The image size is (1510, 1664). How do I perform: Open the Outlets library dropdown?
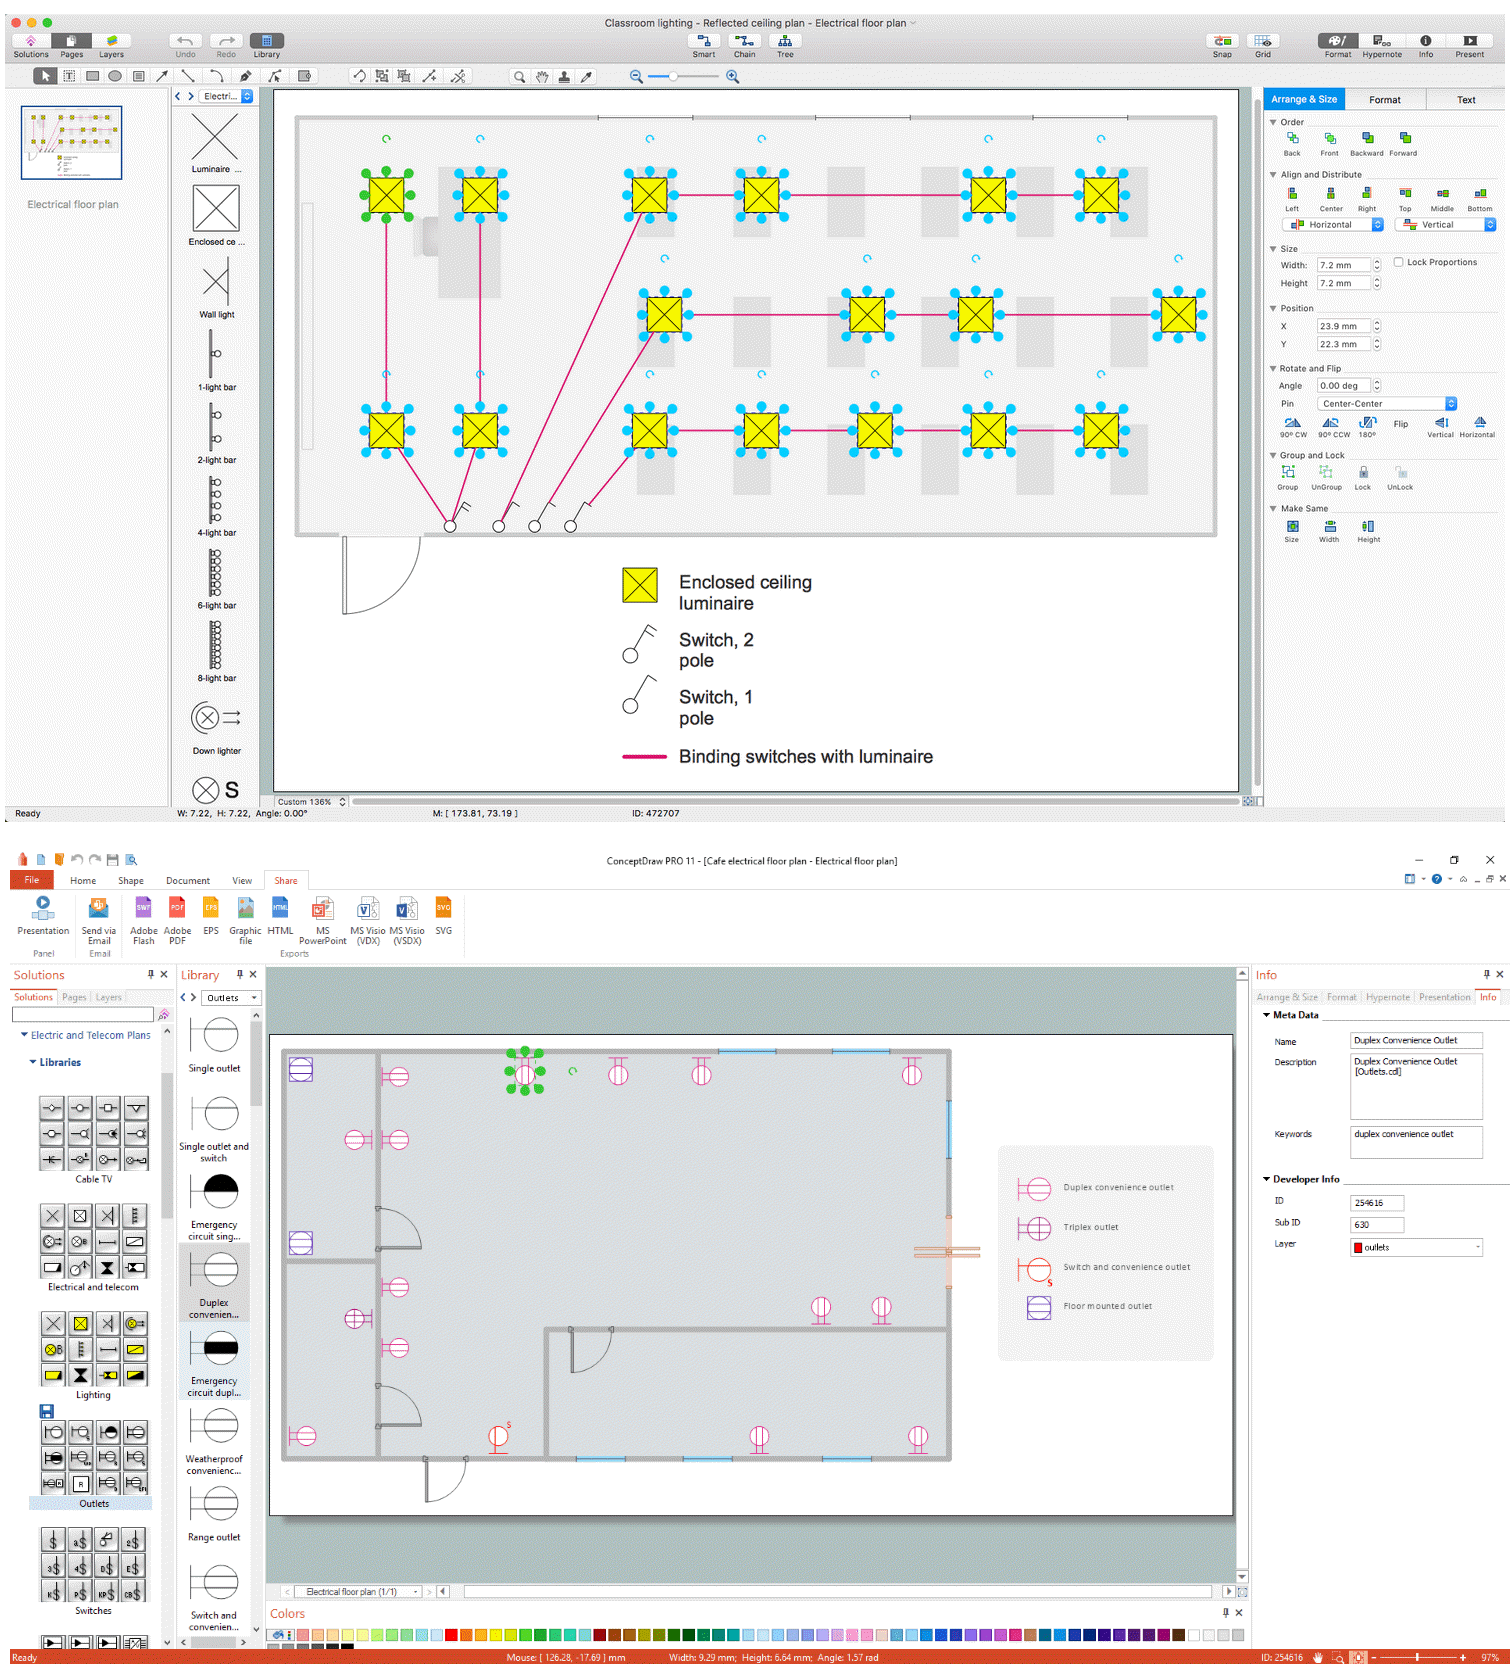(x=231, y=998)
